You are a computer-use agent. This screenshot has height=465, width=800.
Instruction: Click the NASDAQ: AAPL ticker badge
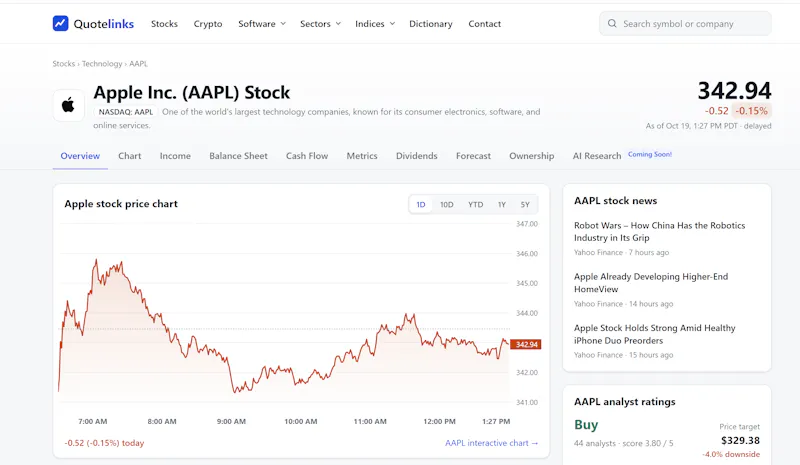[x=126, y=112]
